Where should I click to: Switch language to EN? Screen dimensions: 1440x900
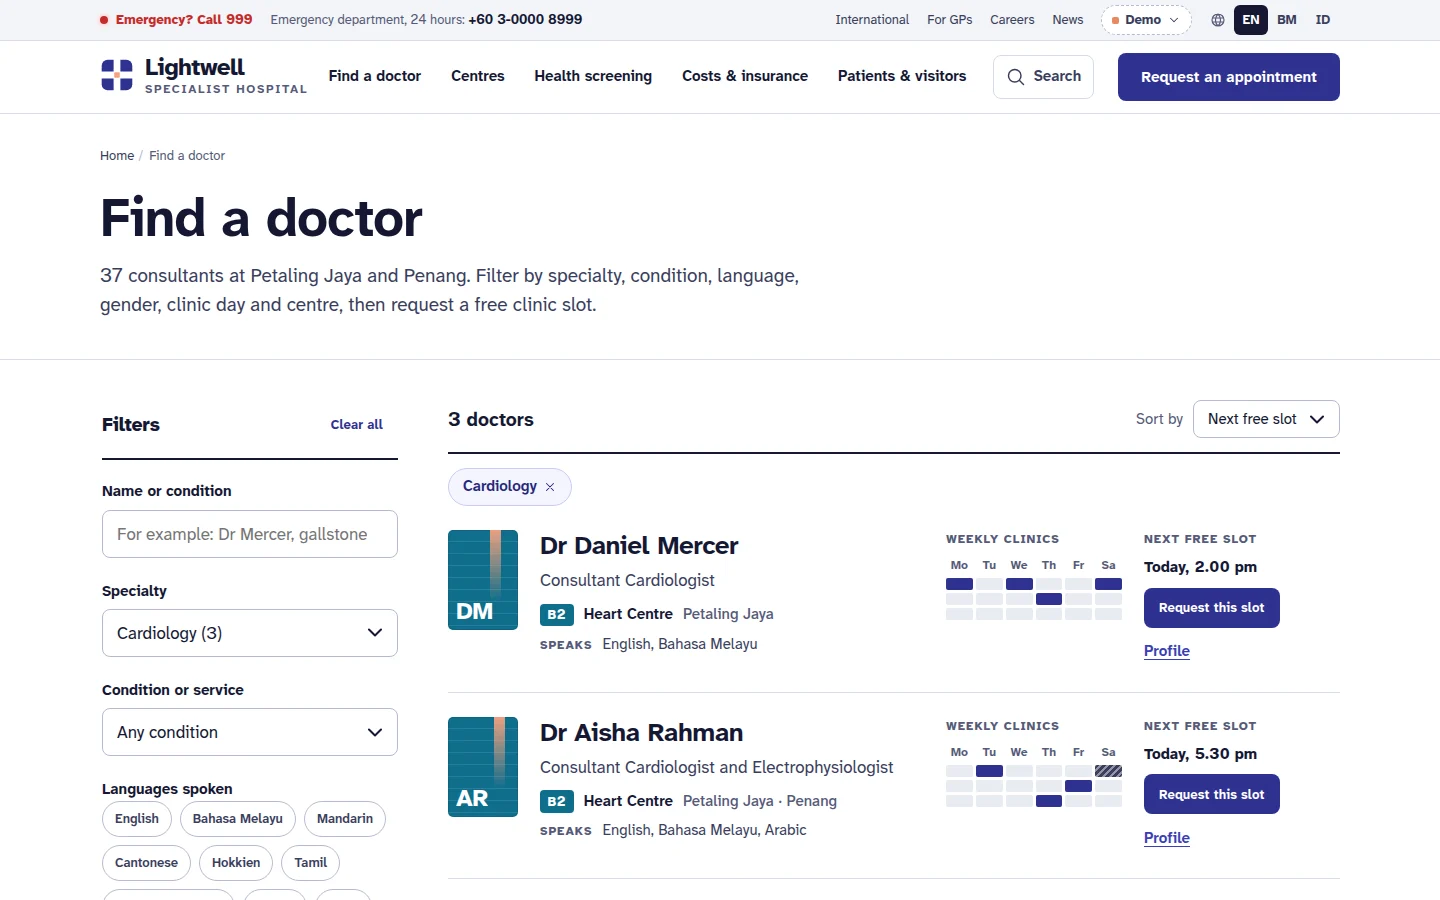click(x=1251, y=20)
